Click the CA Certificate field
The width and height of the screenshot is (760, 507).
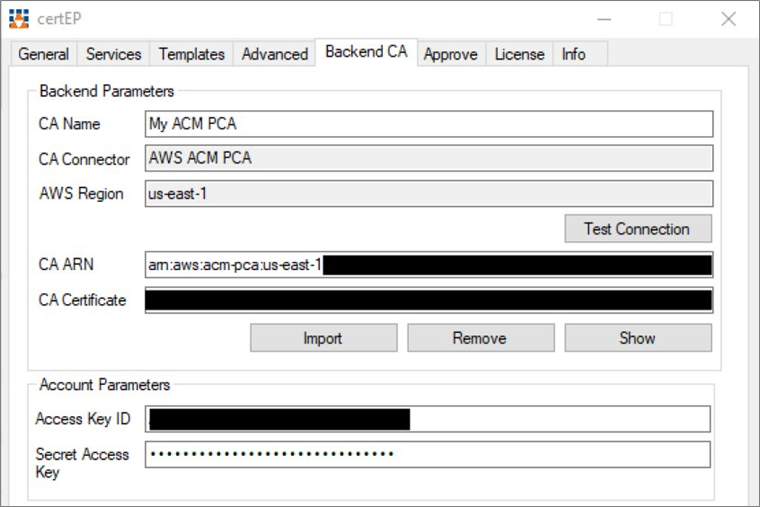pos(429,301)
